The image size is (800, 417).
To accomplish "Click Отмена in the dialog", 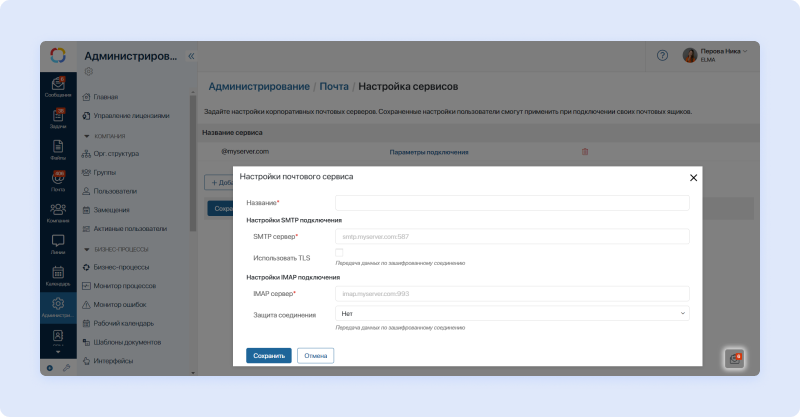I will (315, 356).
